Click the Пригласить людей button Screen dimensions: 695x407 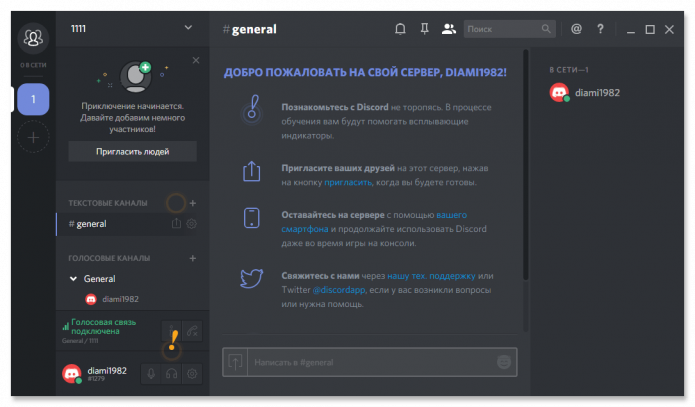(133, 152)
